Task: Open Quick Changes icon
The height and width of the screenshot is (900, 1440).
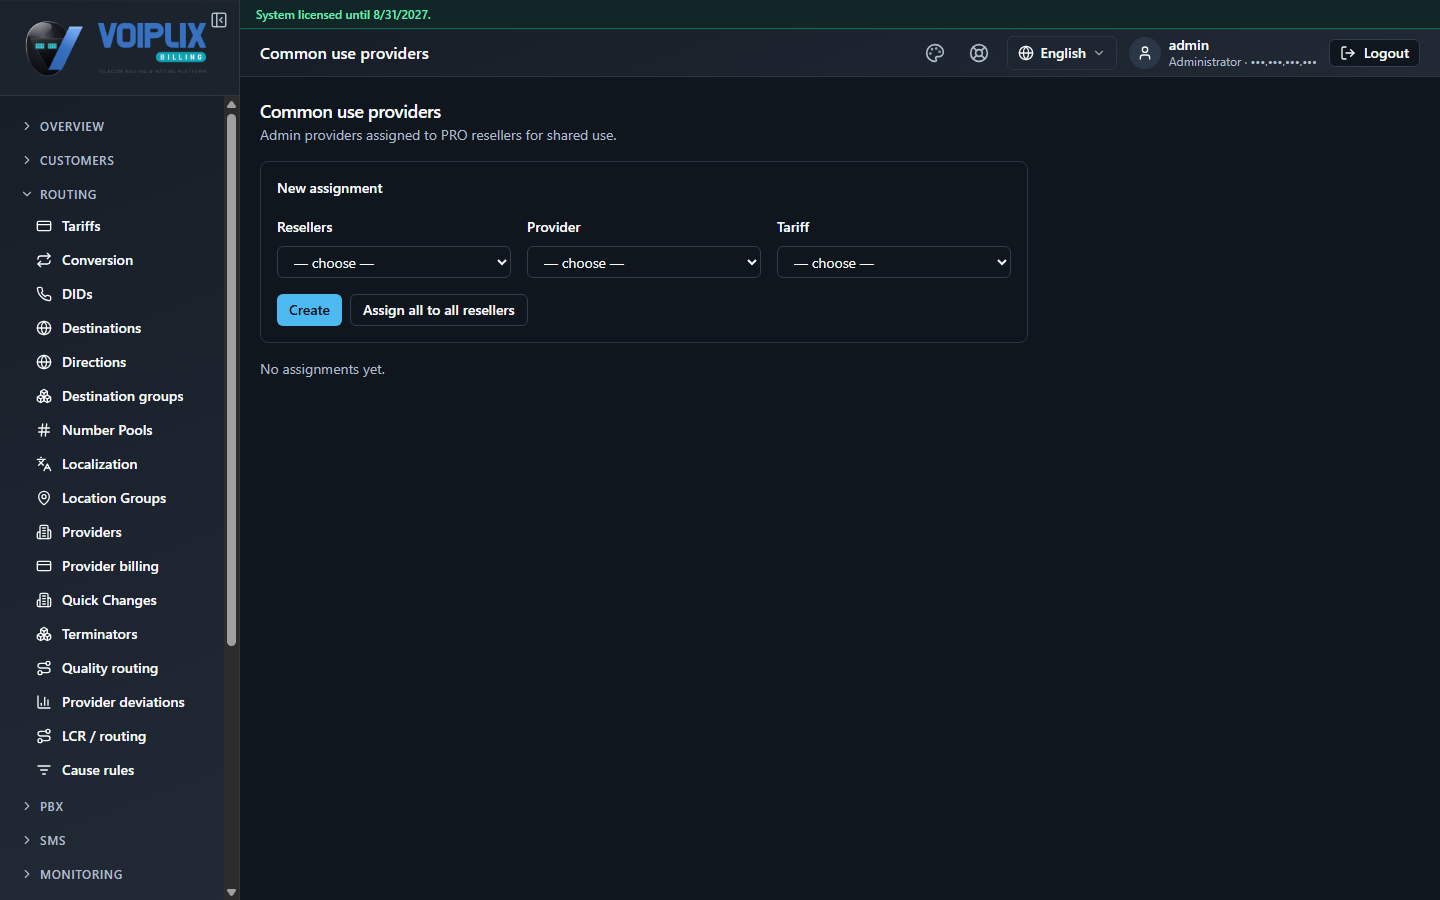Action: coord(44,600)
